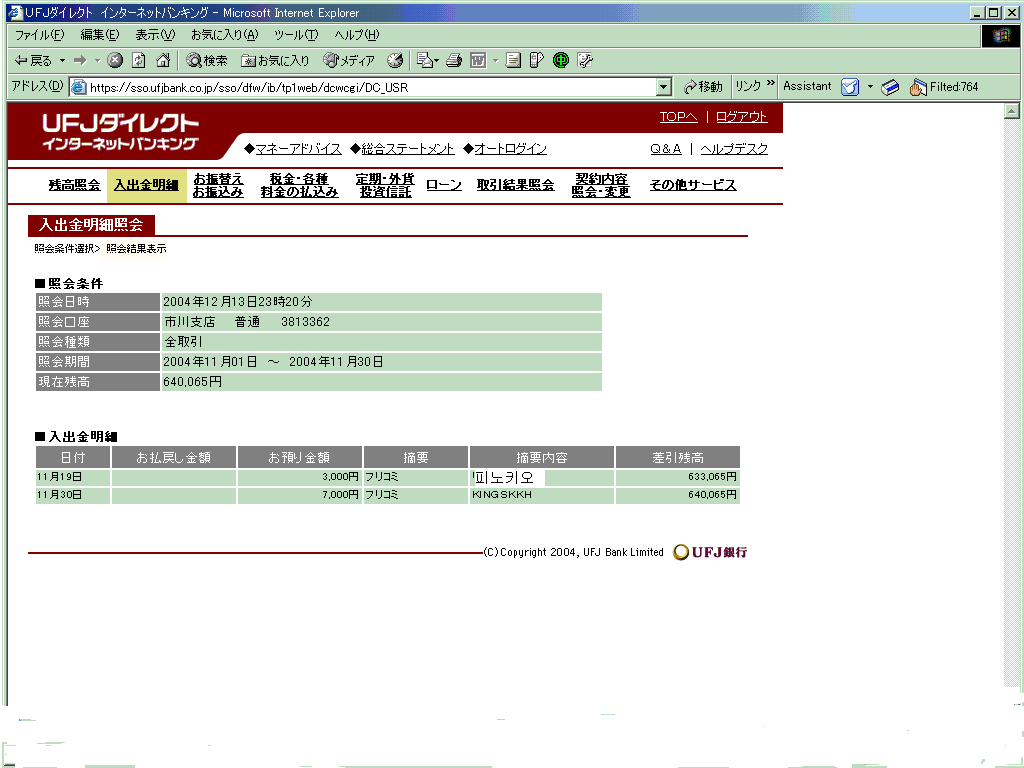This screenshot has width=1024, height=768.
Task: Open the History toolbar icon
Action: click(395, 61)
